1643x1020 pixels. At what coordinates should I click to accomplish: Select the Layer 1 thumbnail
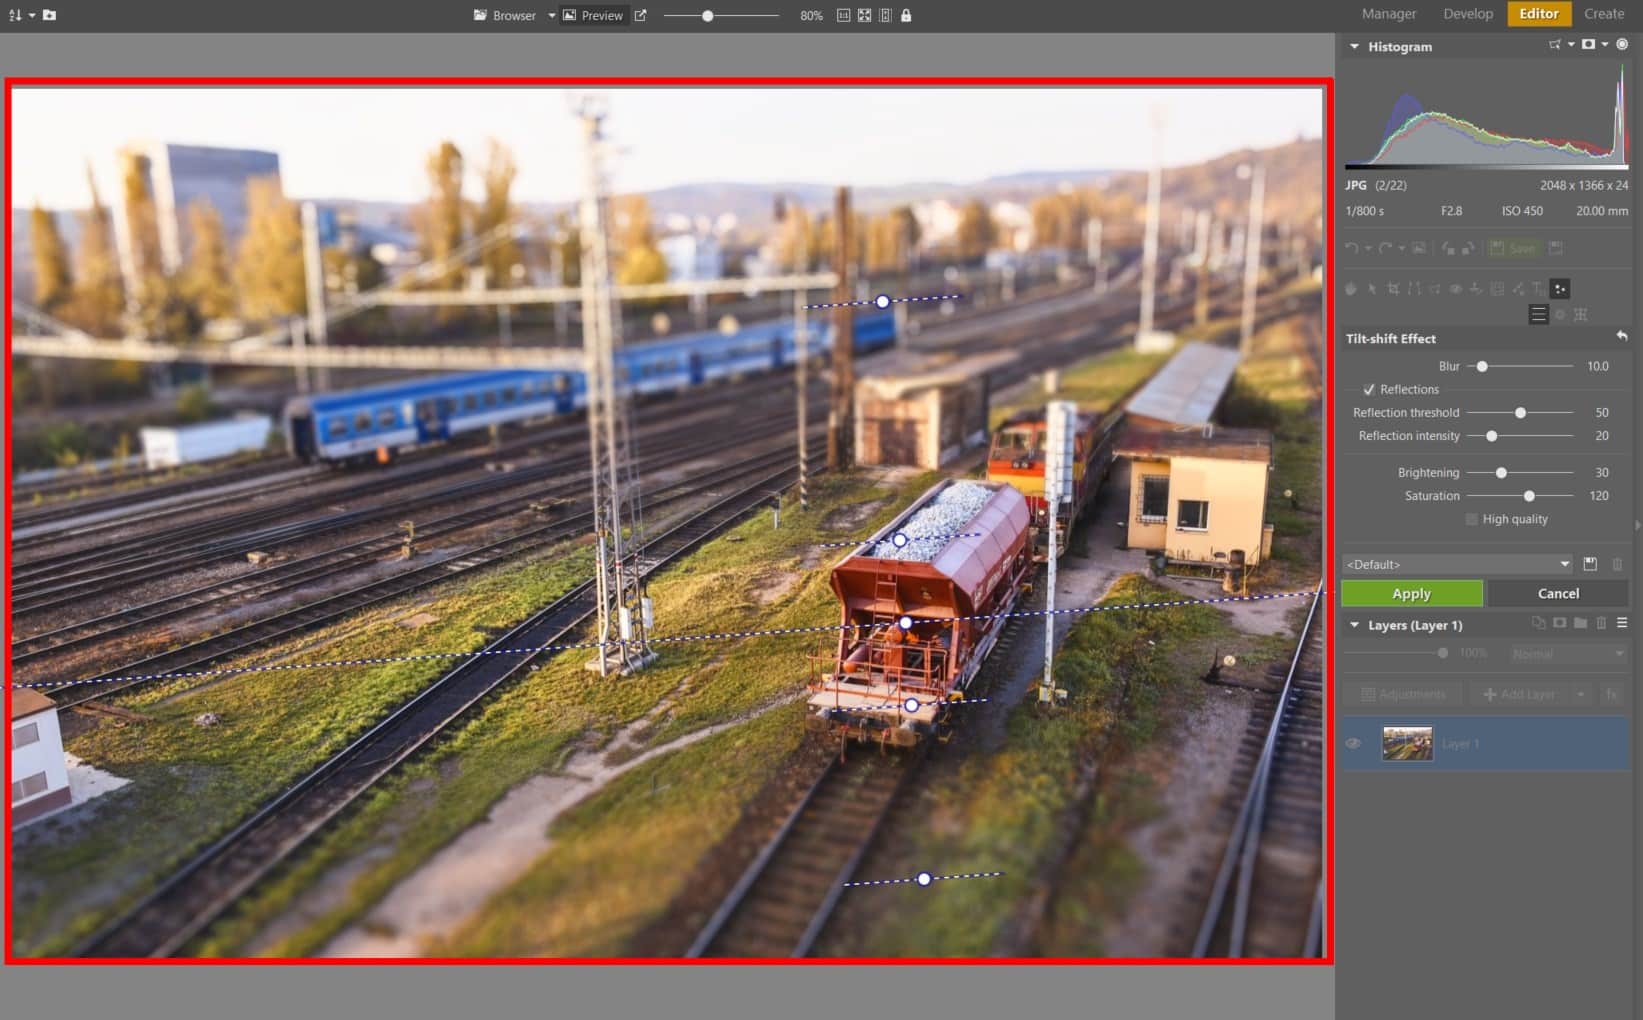point(1407,744)
